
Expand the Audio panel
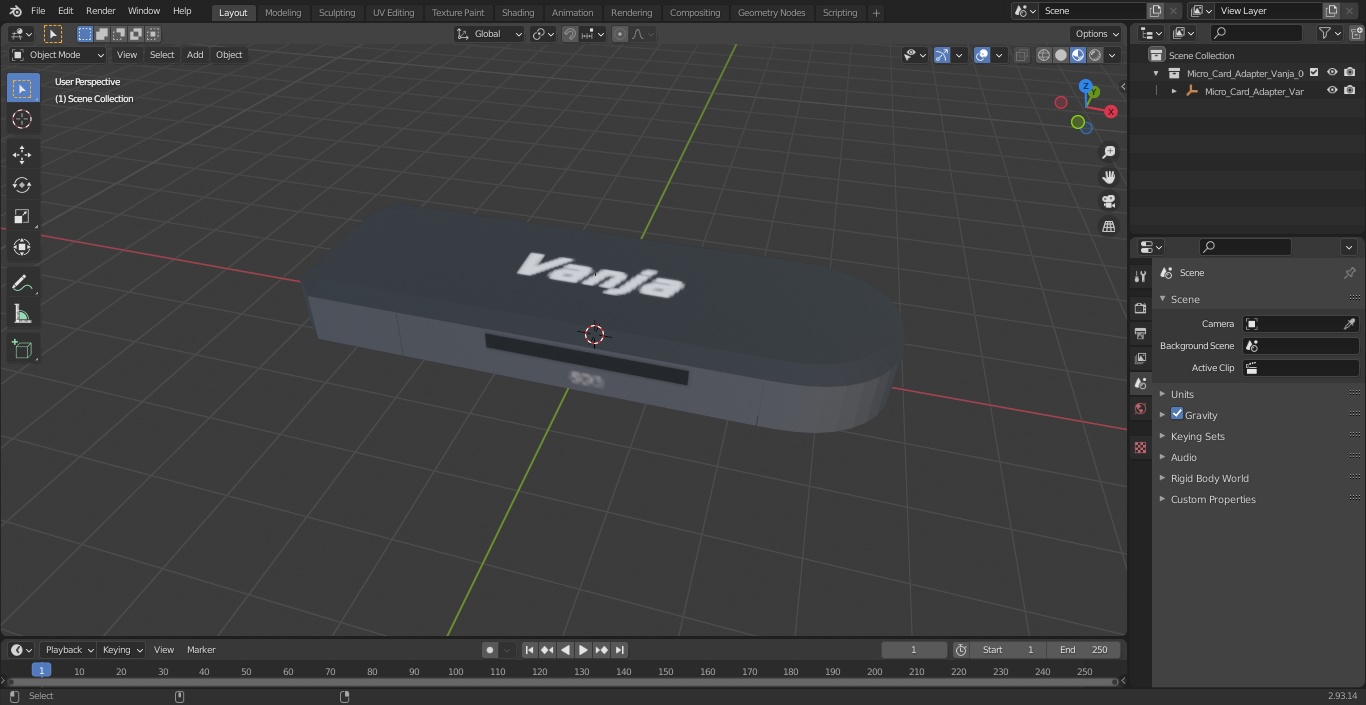(x=1184, y=457)
